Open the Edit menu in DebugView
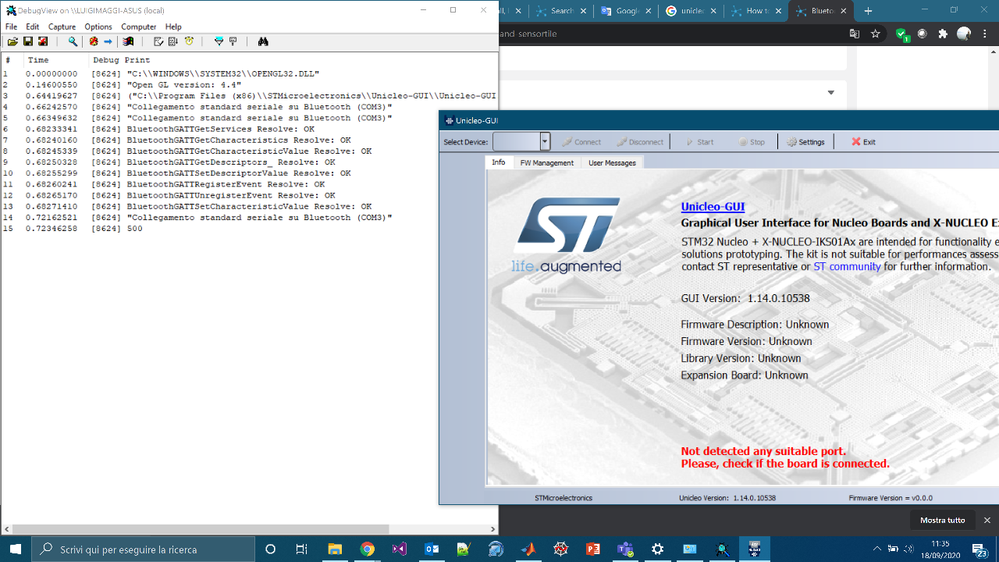Screen dimensions: 999x562 [x=32, y=27]
